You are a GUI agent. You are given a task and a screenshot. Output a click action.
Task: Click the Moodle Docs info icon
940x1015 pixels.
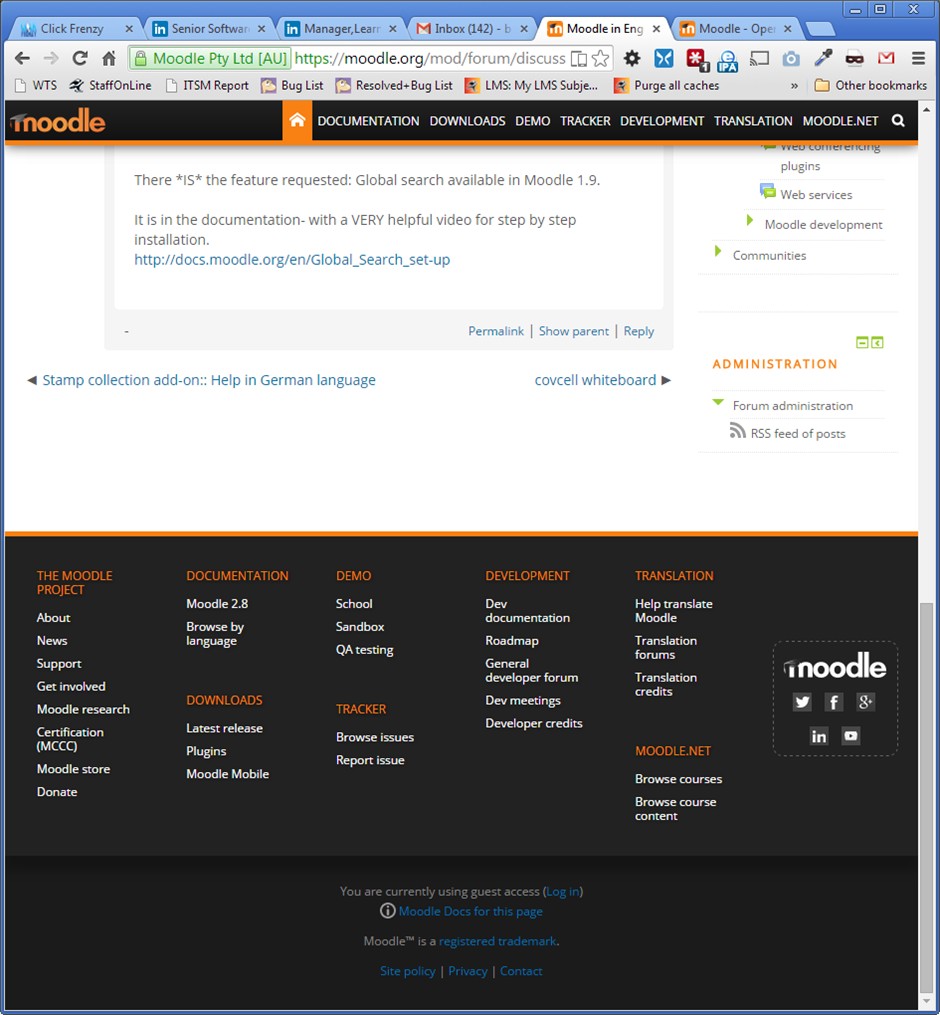pyautogui.click(x=387, y=911)
